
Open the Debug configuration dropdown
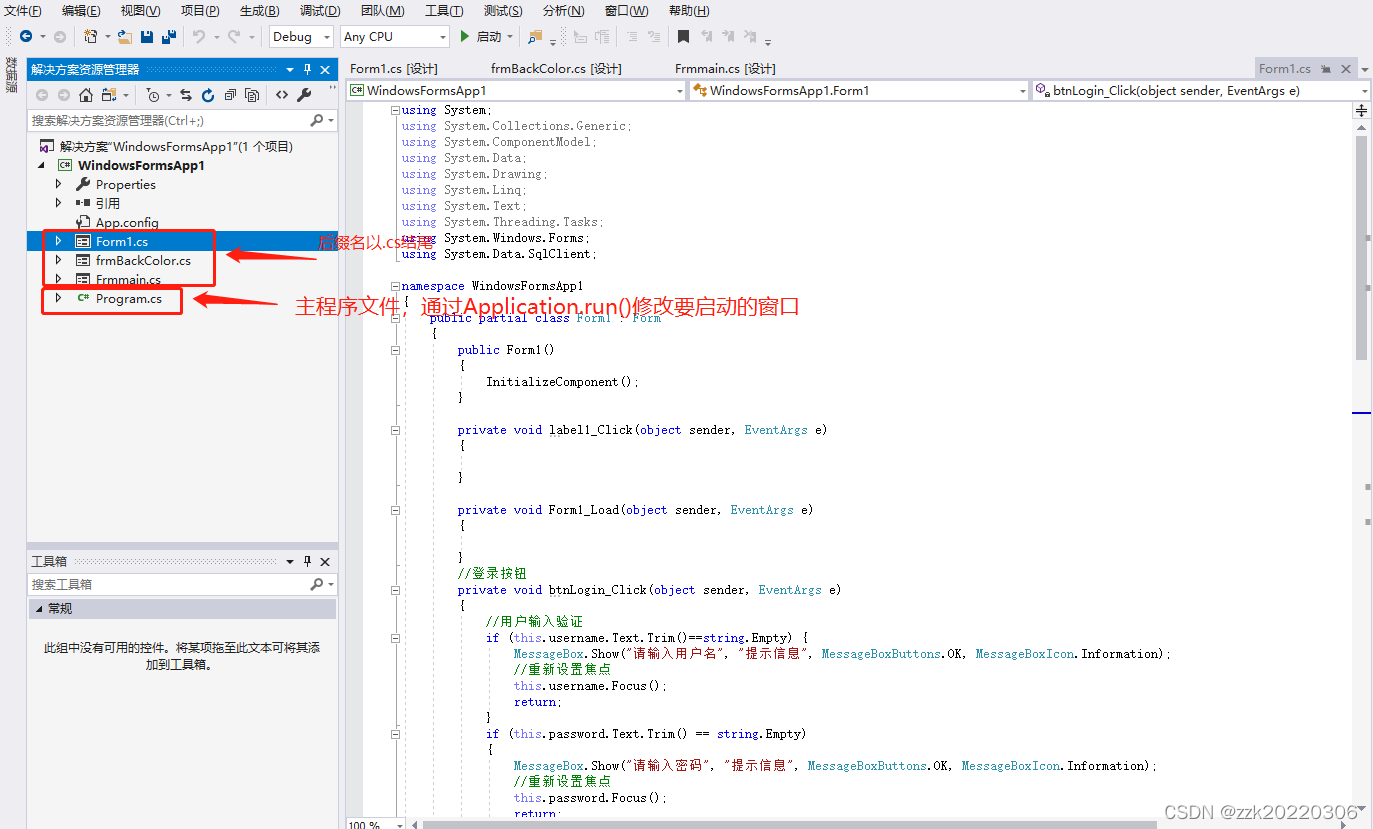[x=301, y=36]
